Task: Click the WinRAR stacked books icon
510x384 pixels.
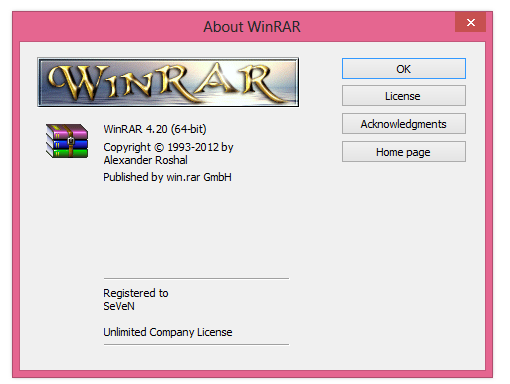Action: tap(67, 141)
